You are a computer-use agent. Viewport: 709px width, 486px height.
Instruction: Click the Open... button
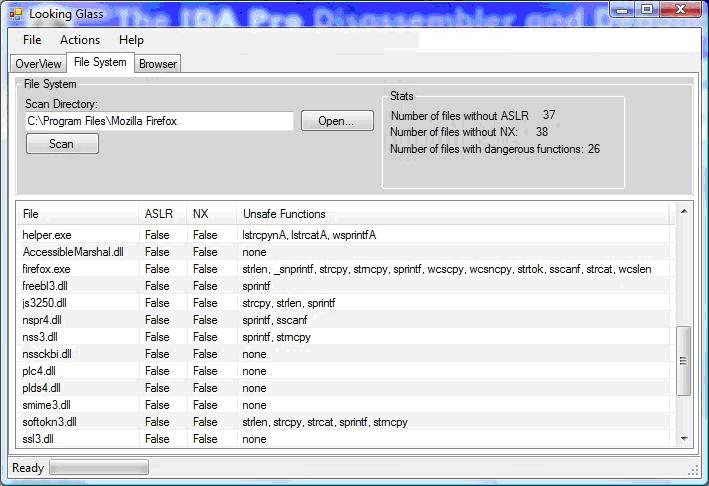pyautogui.click(x=337, y=121)
